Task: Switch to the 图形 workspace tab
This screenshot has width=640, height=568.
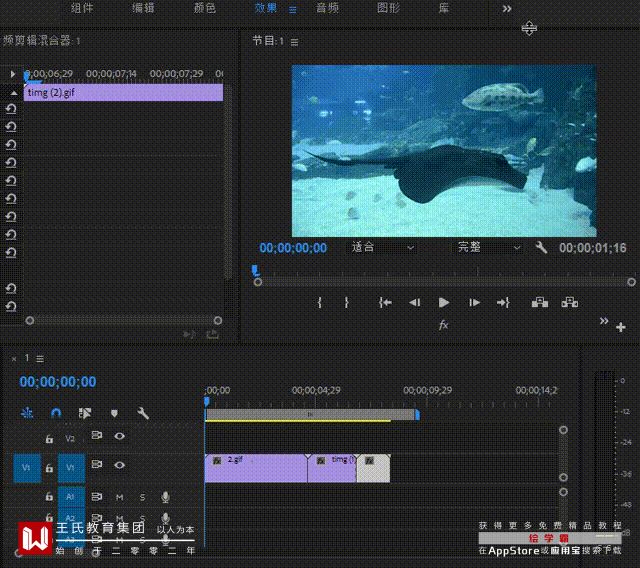Action: (389, 8)
